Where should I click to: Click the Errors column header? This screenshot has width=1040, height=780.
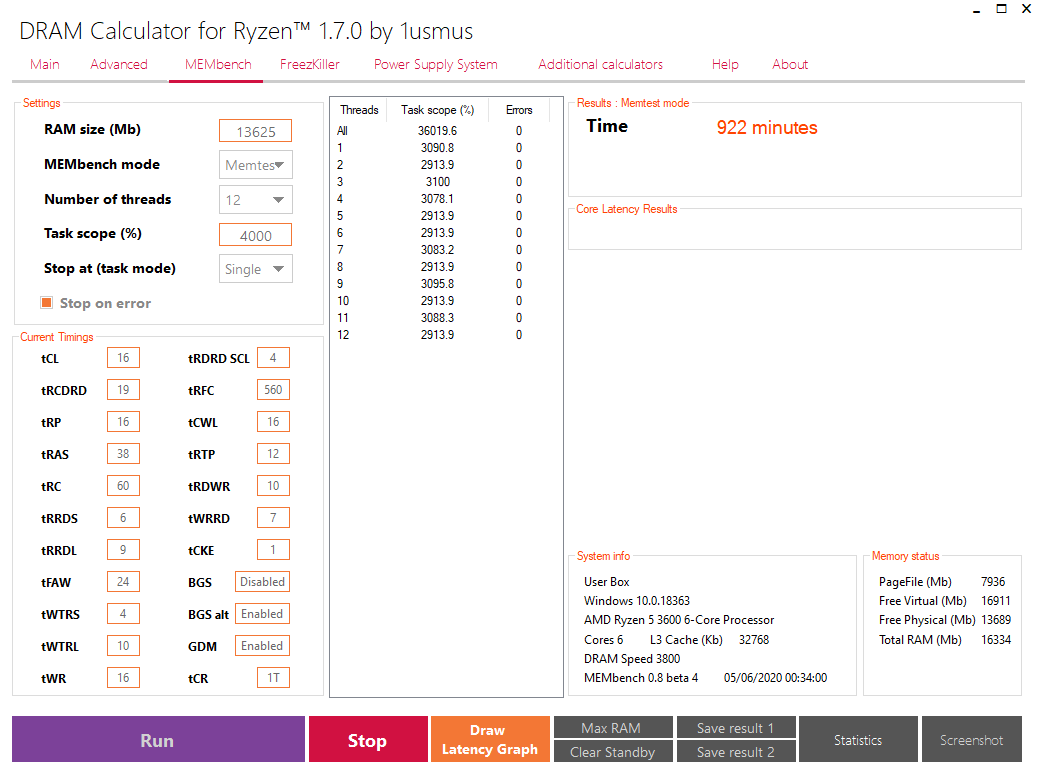click(519, 109)
